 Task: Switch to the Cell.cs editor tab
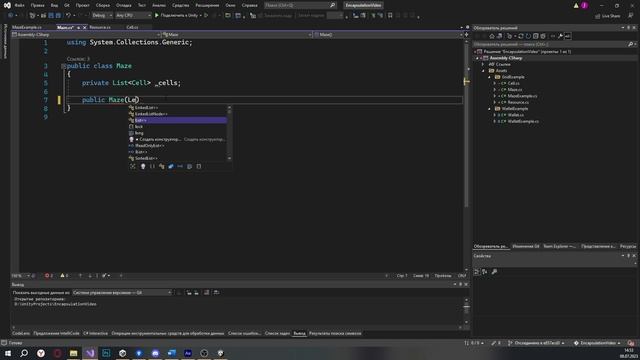(x=132, y=27)
